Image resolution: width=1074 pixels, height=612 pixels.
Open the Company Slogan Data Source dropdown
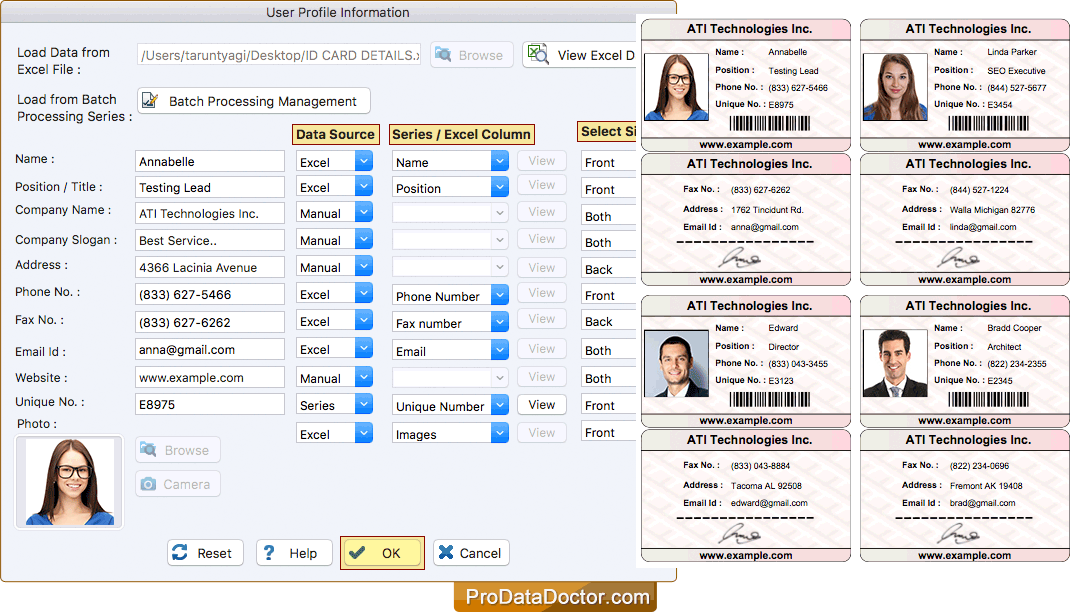point(334,240)
